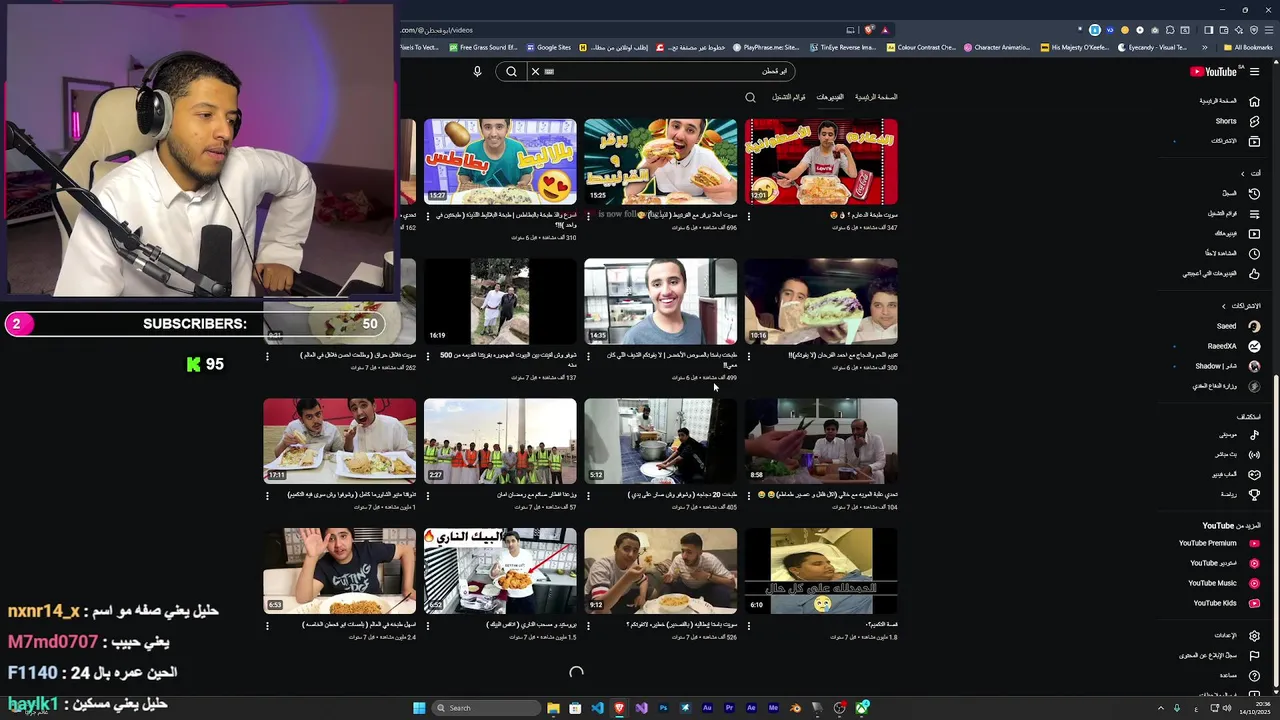Open Help from the sidebar
The width and height of the screenshot is (1280, 720).
1239,675
